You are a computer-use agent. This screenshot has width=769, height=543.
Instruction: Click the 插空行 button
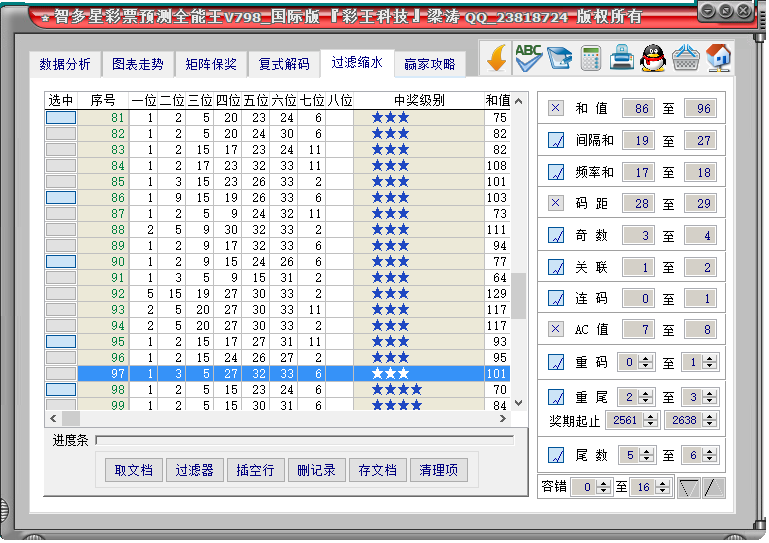click(256, 470)
